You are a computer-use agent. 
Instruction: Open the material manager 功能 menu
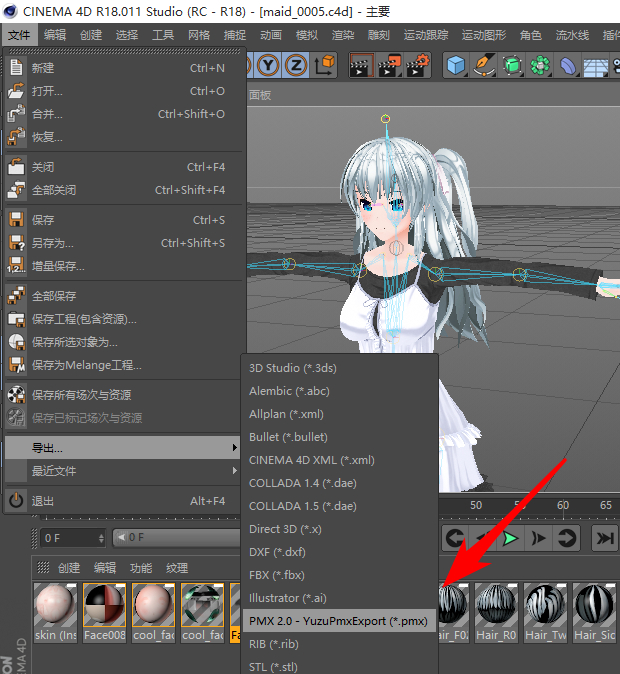(x=141, y=568)
